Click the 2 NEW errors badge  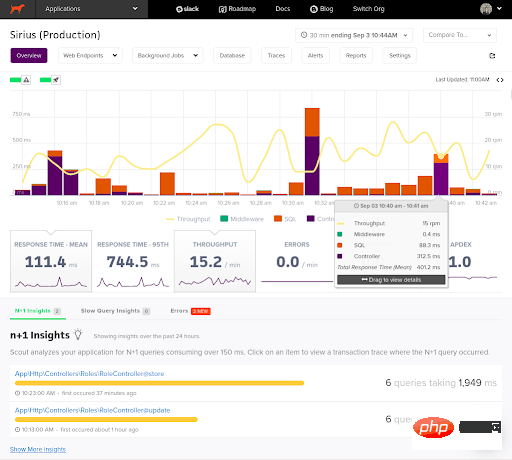coord(201,311)
